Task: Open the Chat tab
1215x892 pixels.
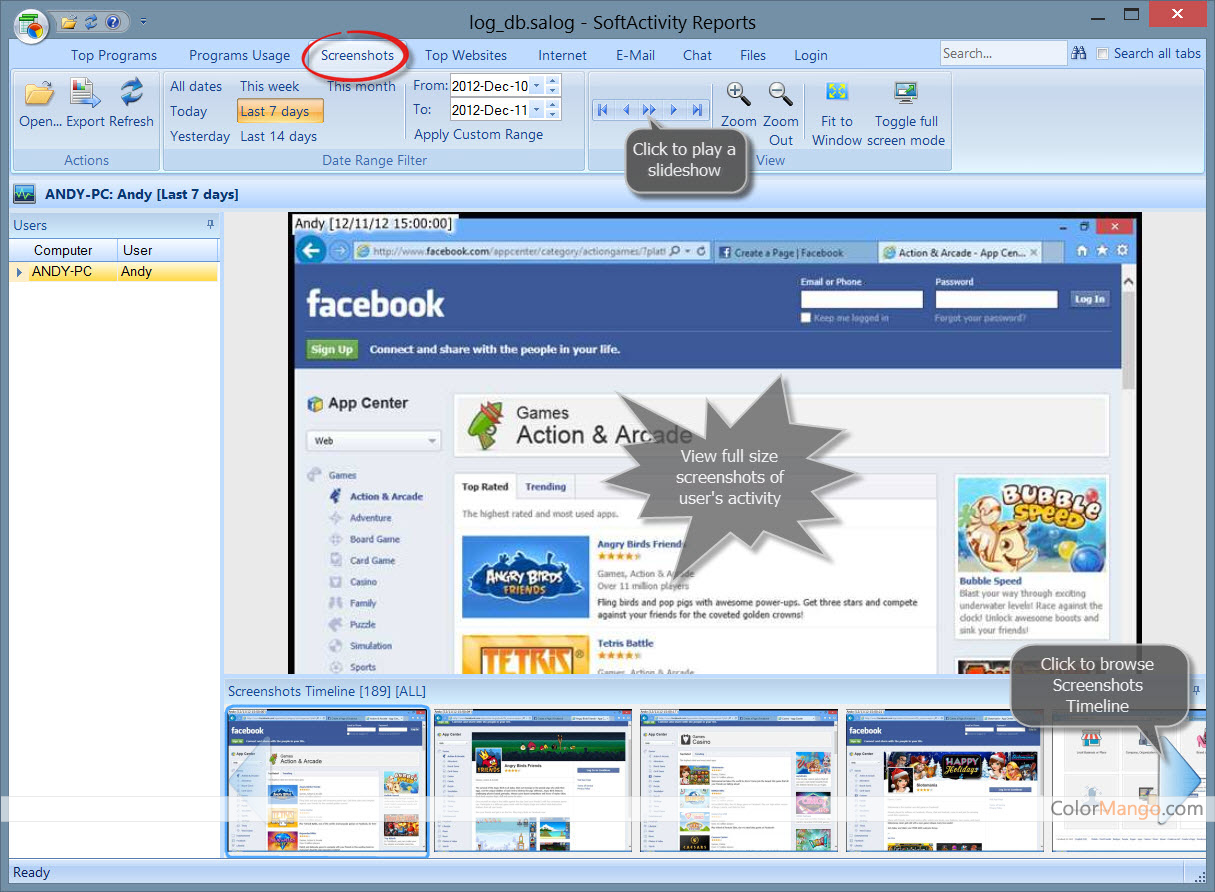Action: 698,55
